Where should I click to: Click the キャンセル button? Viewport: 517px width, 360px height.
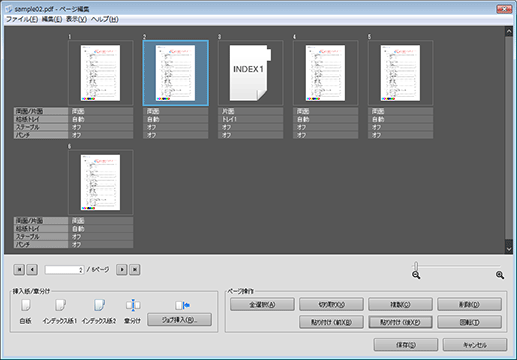point(475,345)
